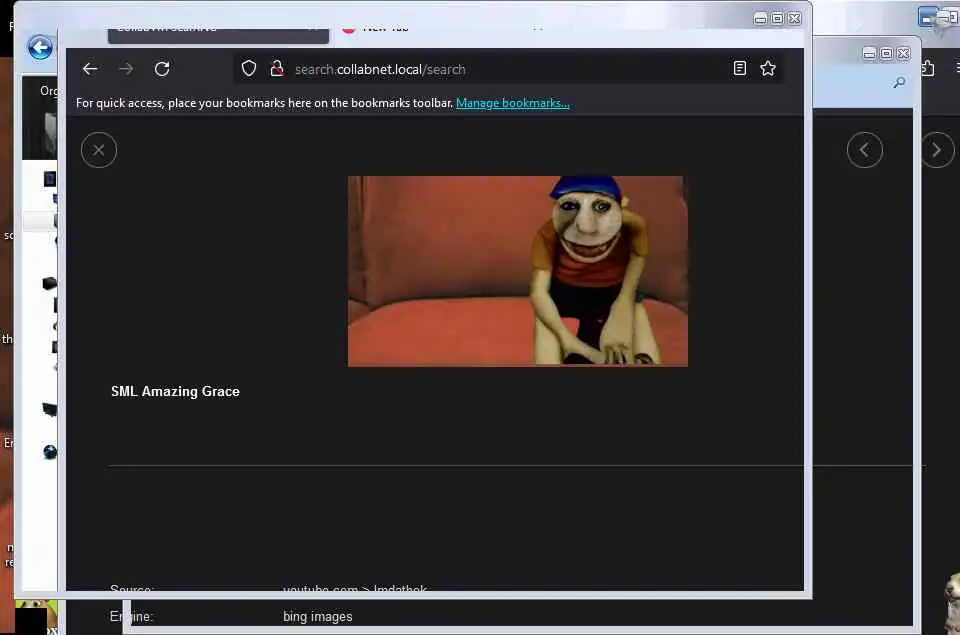
Task: Close the image preview with X circle
Action: point(99,150)
